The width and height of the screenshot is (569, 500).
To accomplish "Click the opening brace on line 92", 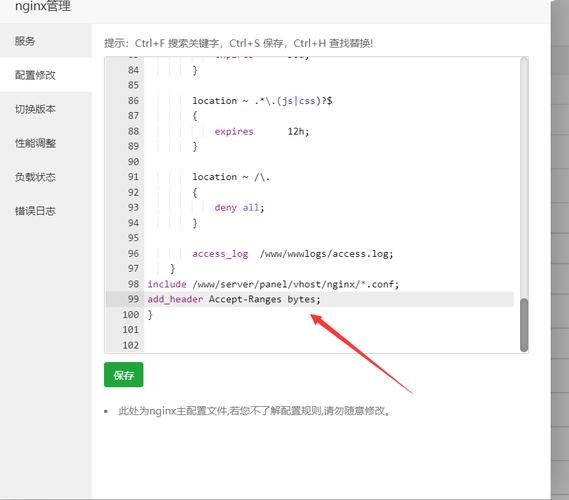I will (195, 192).
